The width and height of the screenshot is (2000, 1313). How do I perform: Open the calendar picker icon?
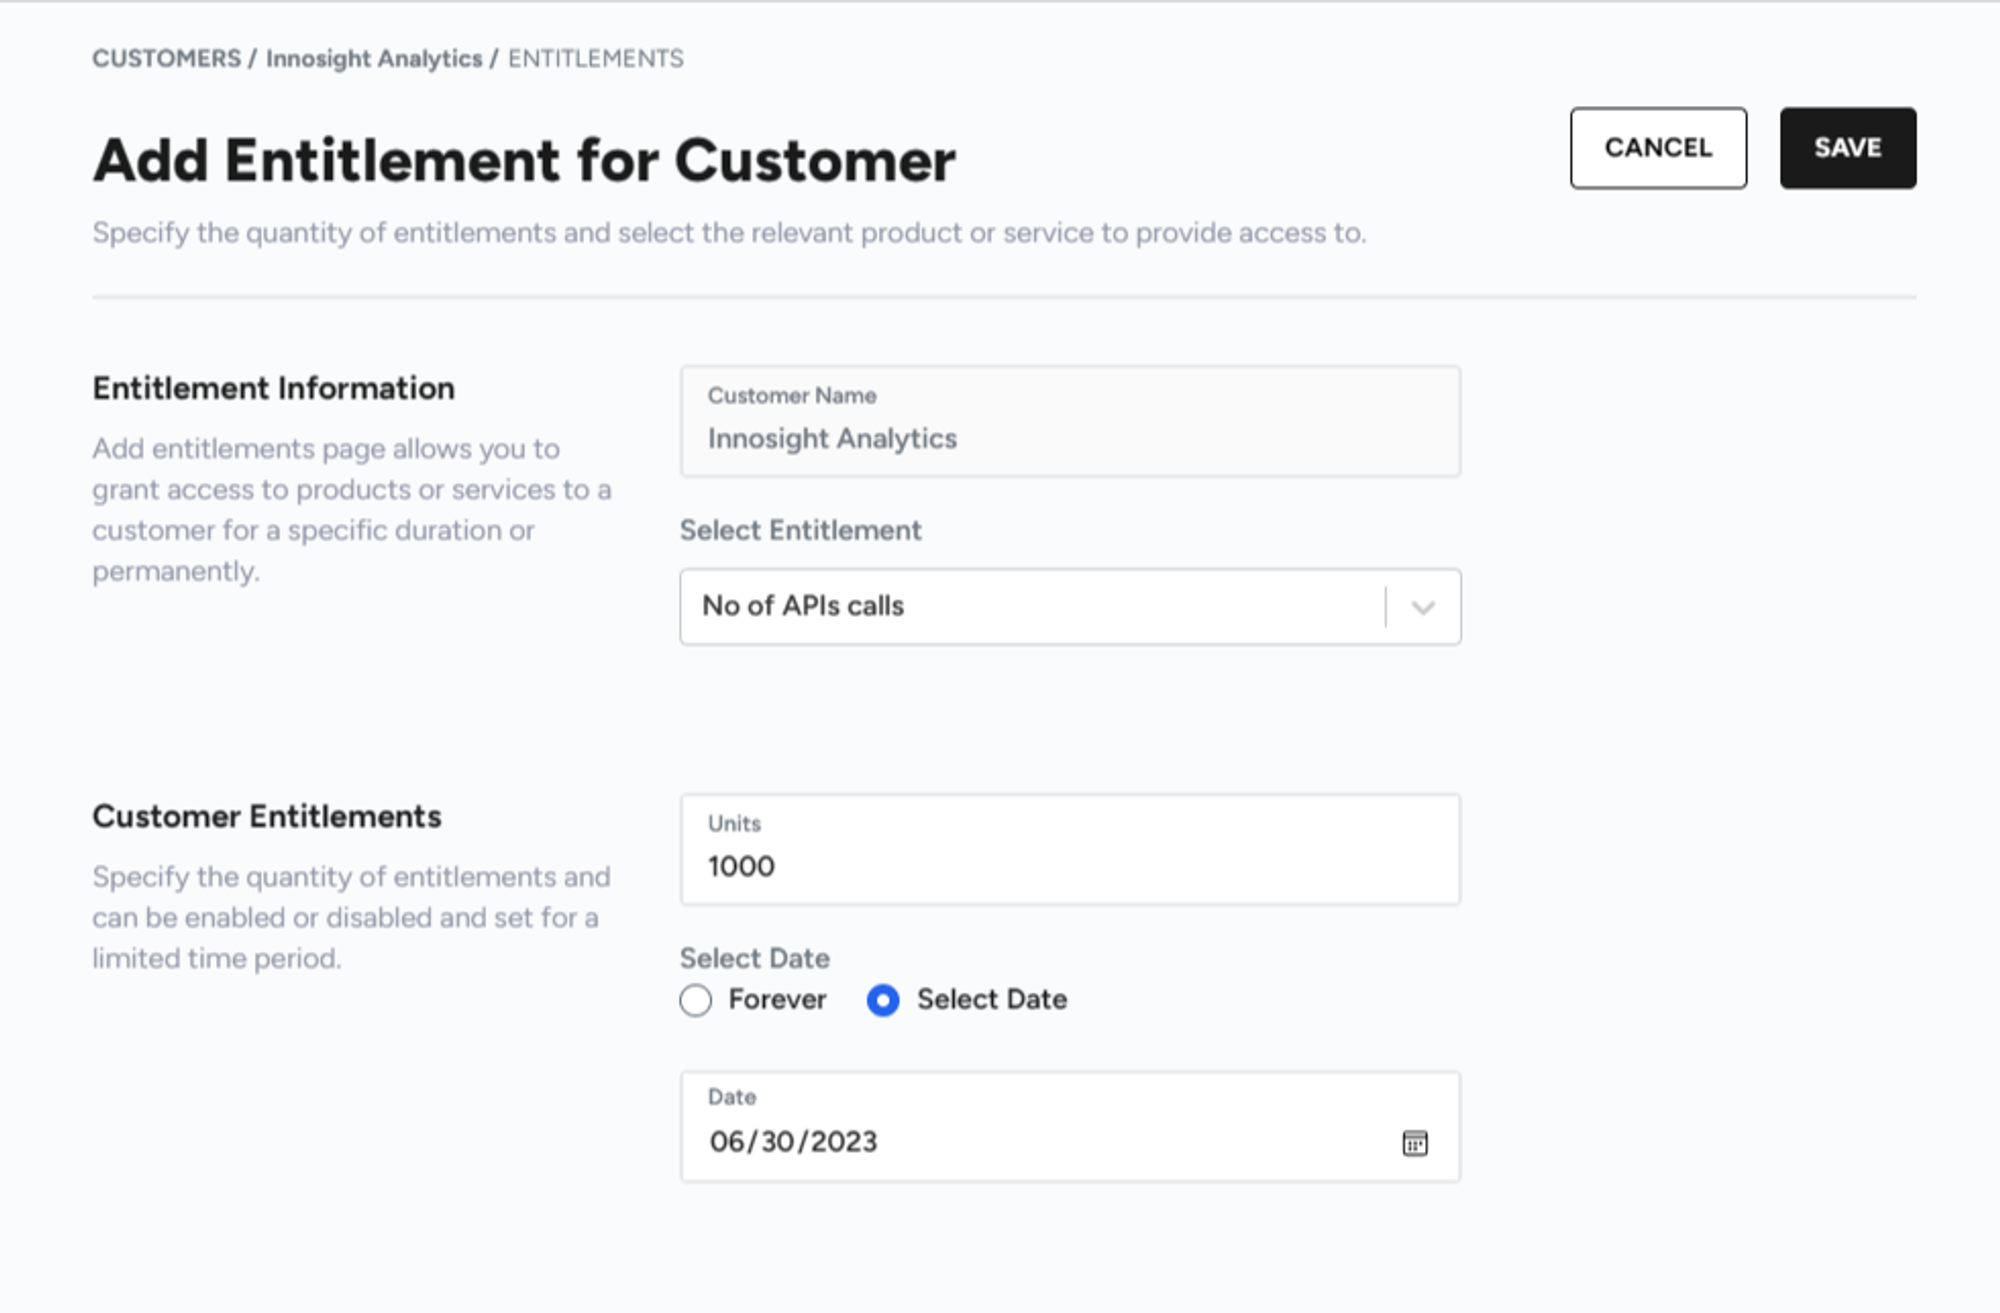click(x=1414, y=1143)
